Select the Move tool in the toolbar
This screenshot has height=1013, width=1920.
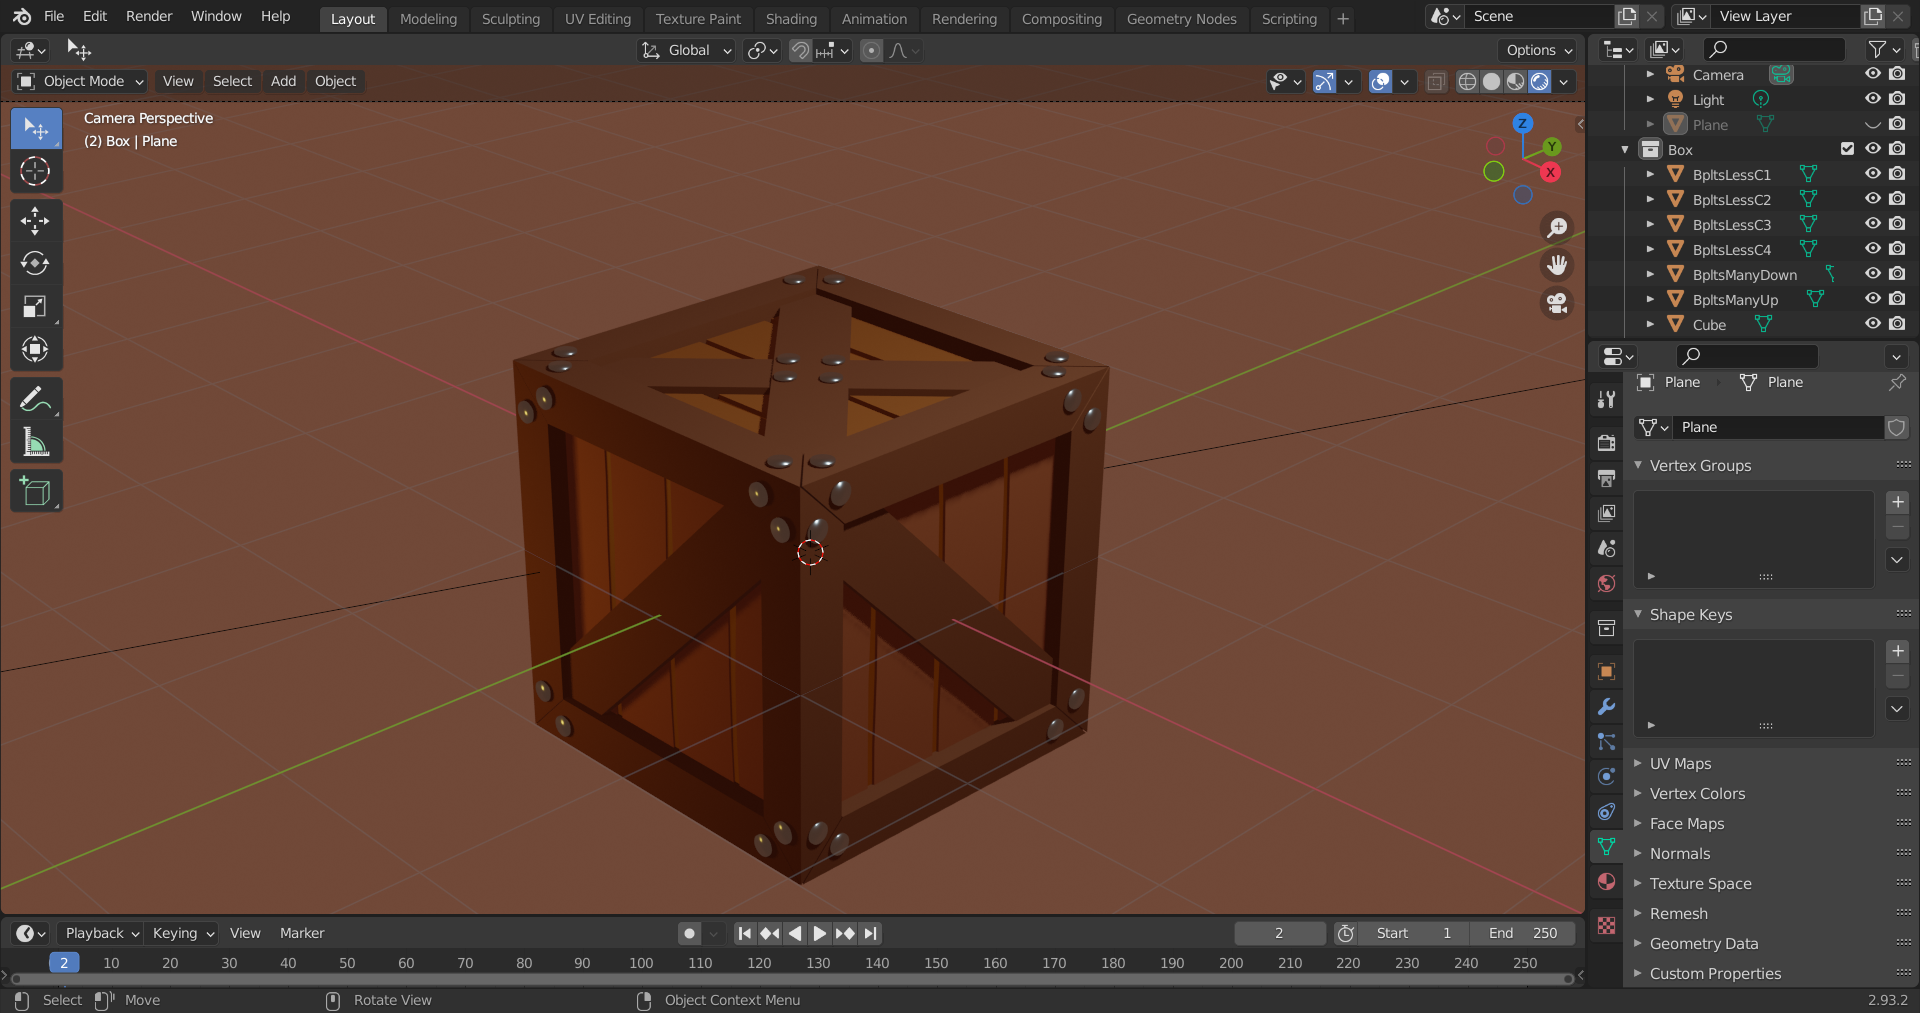point(35,220)
